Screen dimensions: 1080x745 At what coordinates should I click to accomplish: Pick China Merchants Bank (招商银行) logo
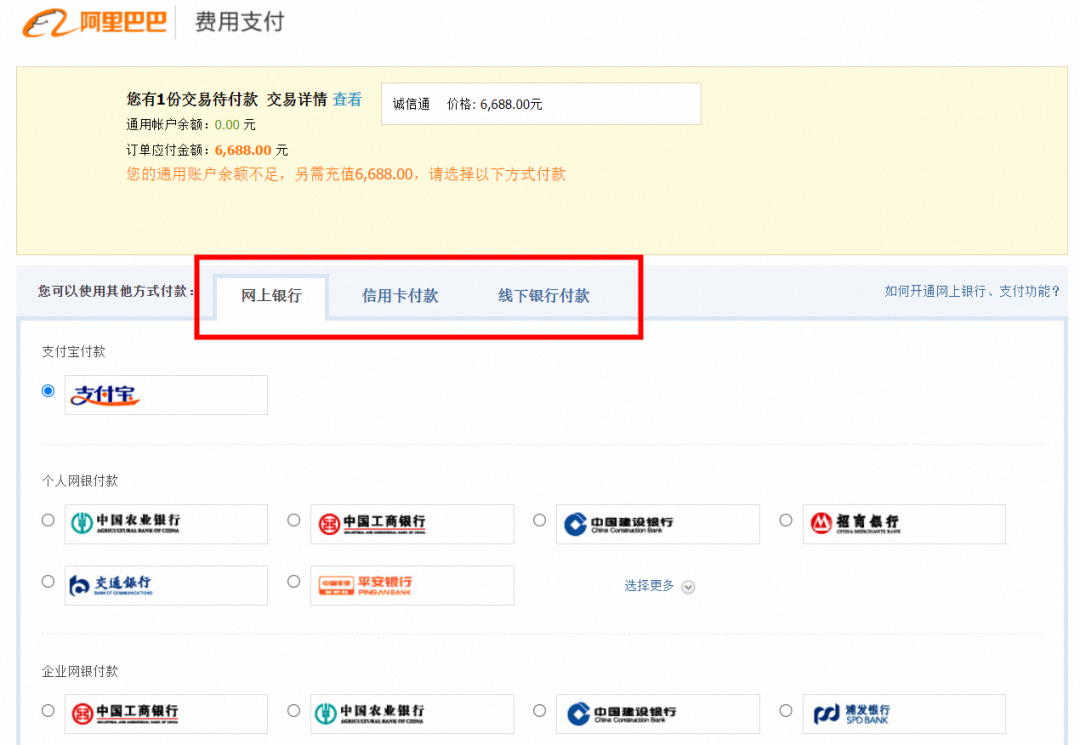click(x=903, y=524)
